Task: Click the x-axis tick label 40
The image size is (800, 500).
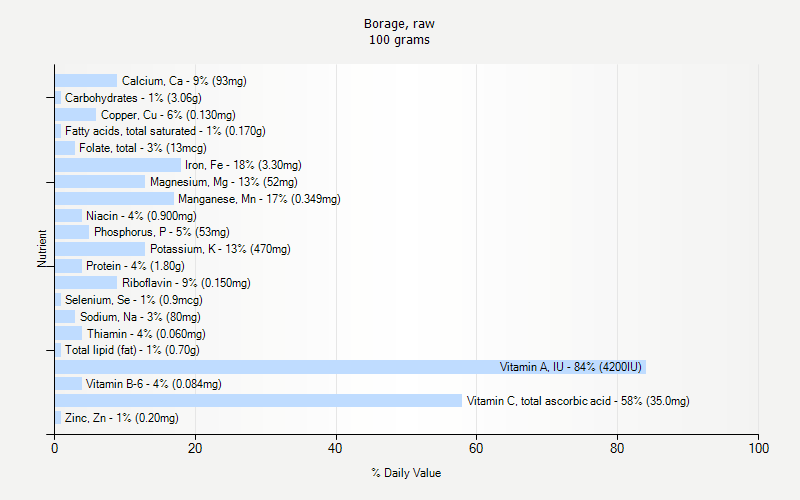Action: point(335,448)
